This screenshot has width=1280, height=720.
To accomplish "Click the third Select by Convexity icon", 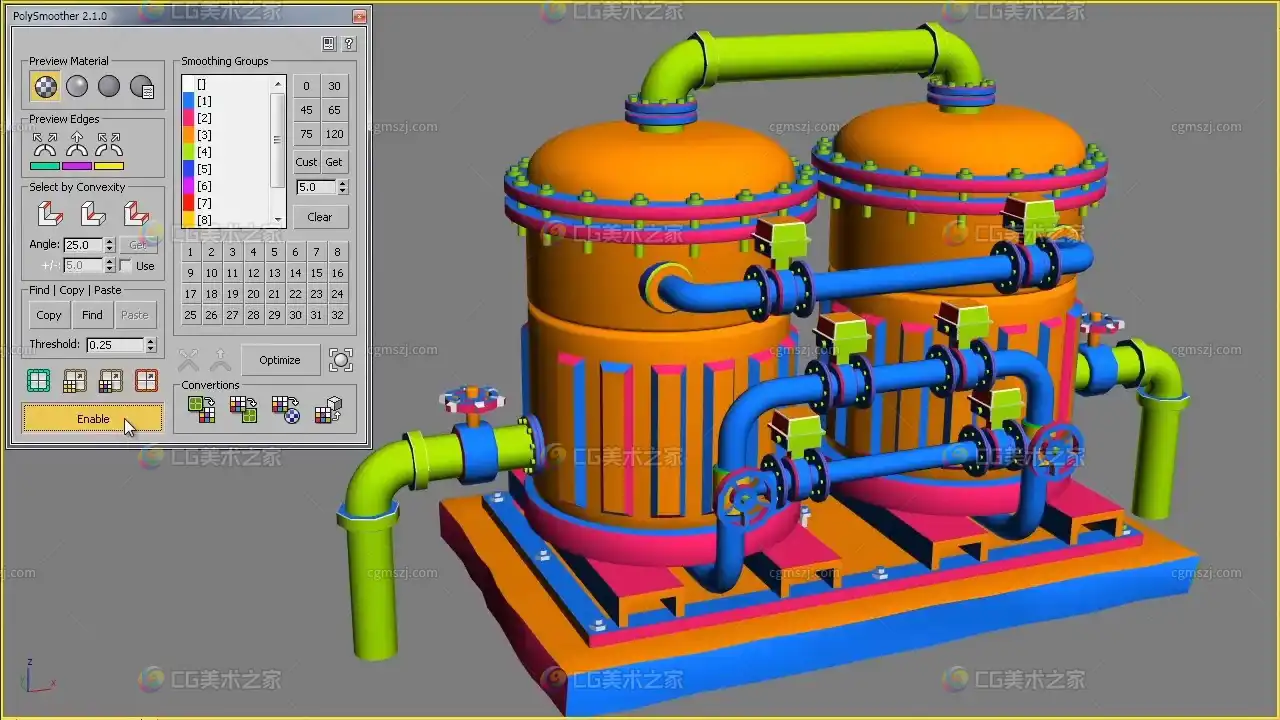I will pos(136,214).
